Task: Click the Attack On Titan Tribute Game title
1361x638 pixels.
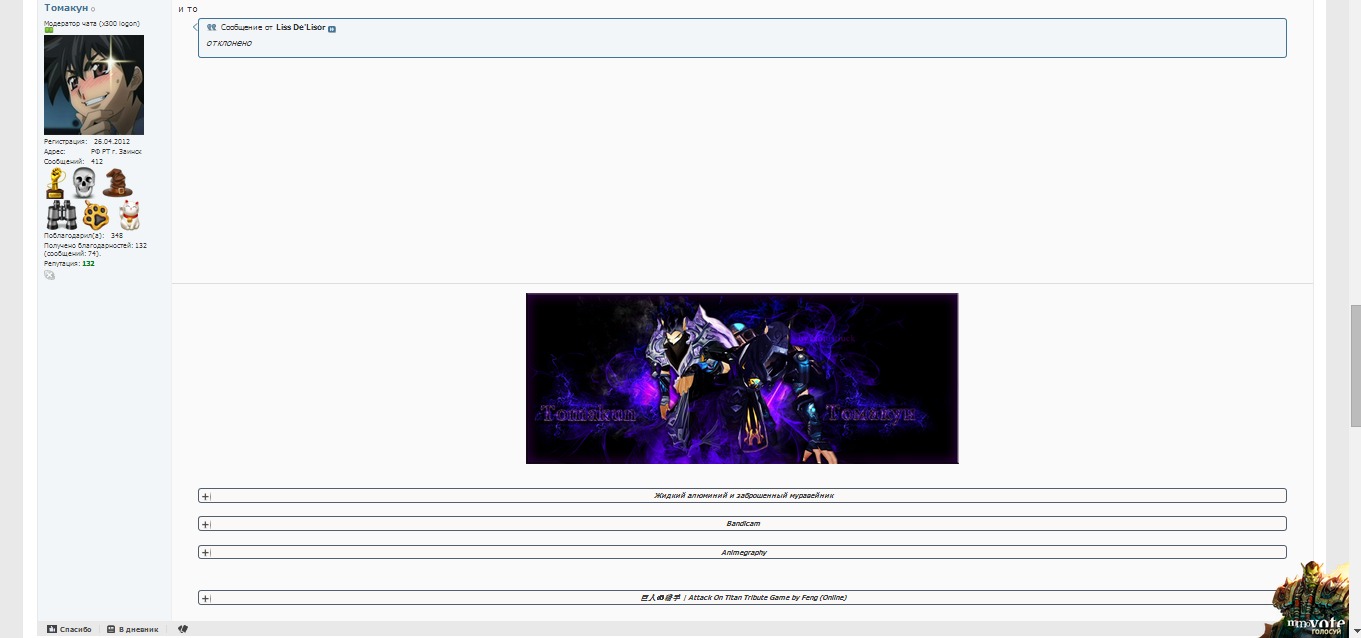Action: pyautogui.click(x=743, y=598)
